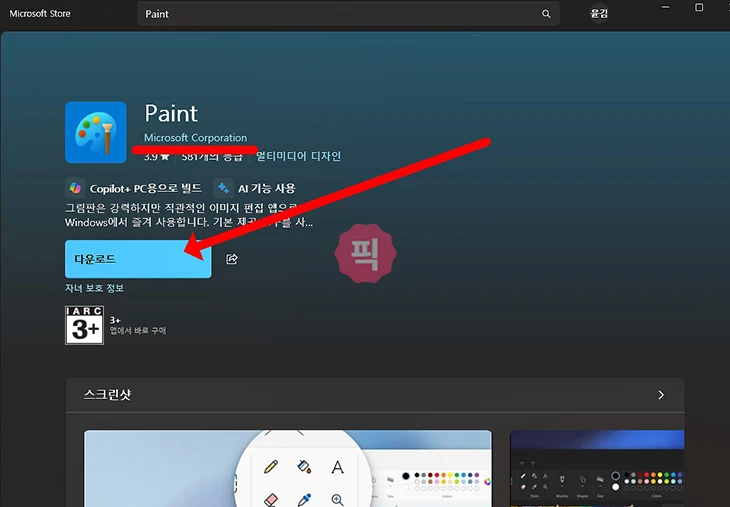The image size is (730, 507).
Task: Click the 3.9 star rating
Action: 156,157
